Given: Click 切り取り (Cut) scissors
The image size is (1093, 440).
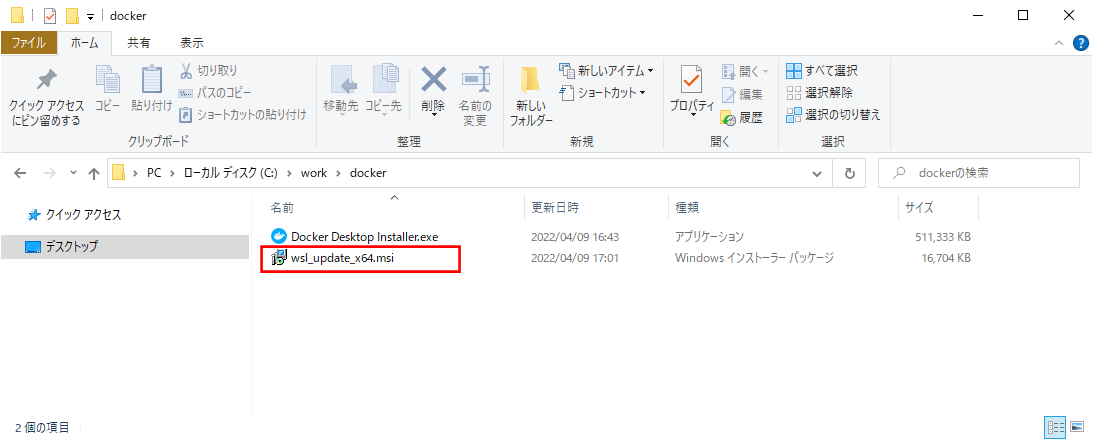Looking at the screenshot, I should 208,71.
